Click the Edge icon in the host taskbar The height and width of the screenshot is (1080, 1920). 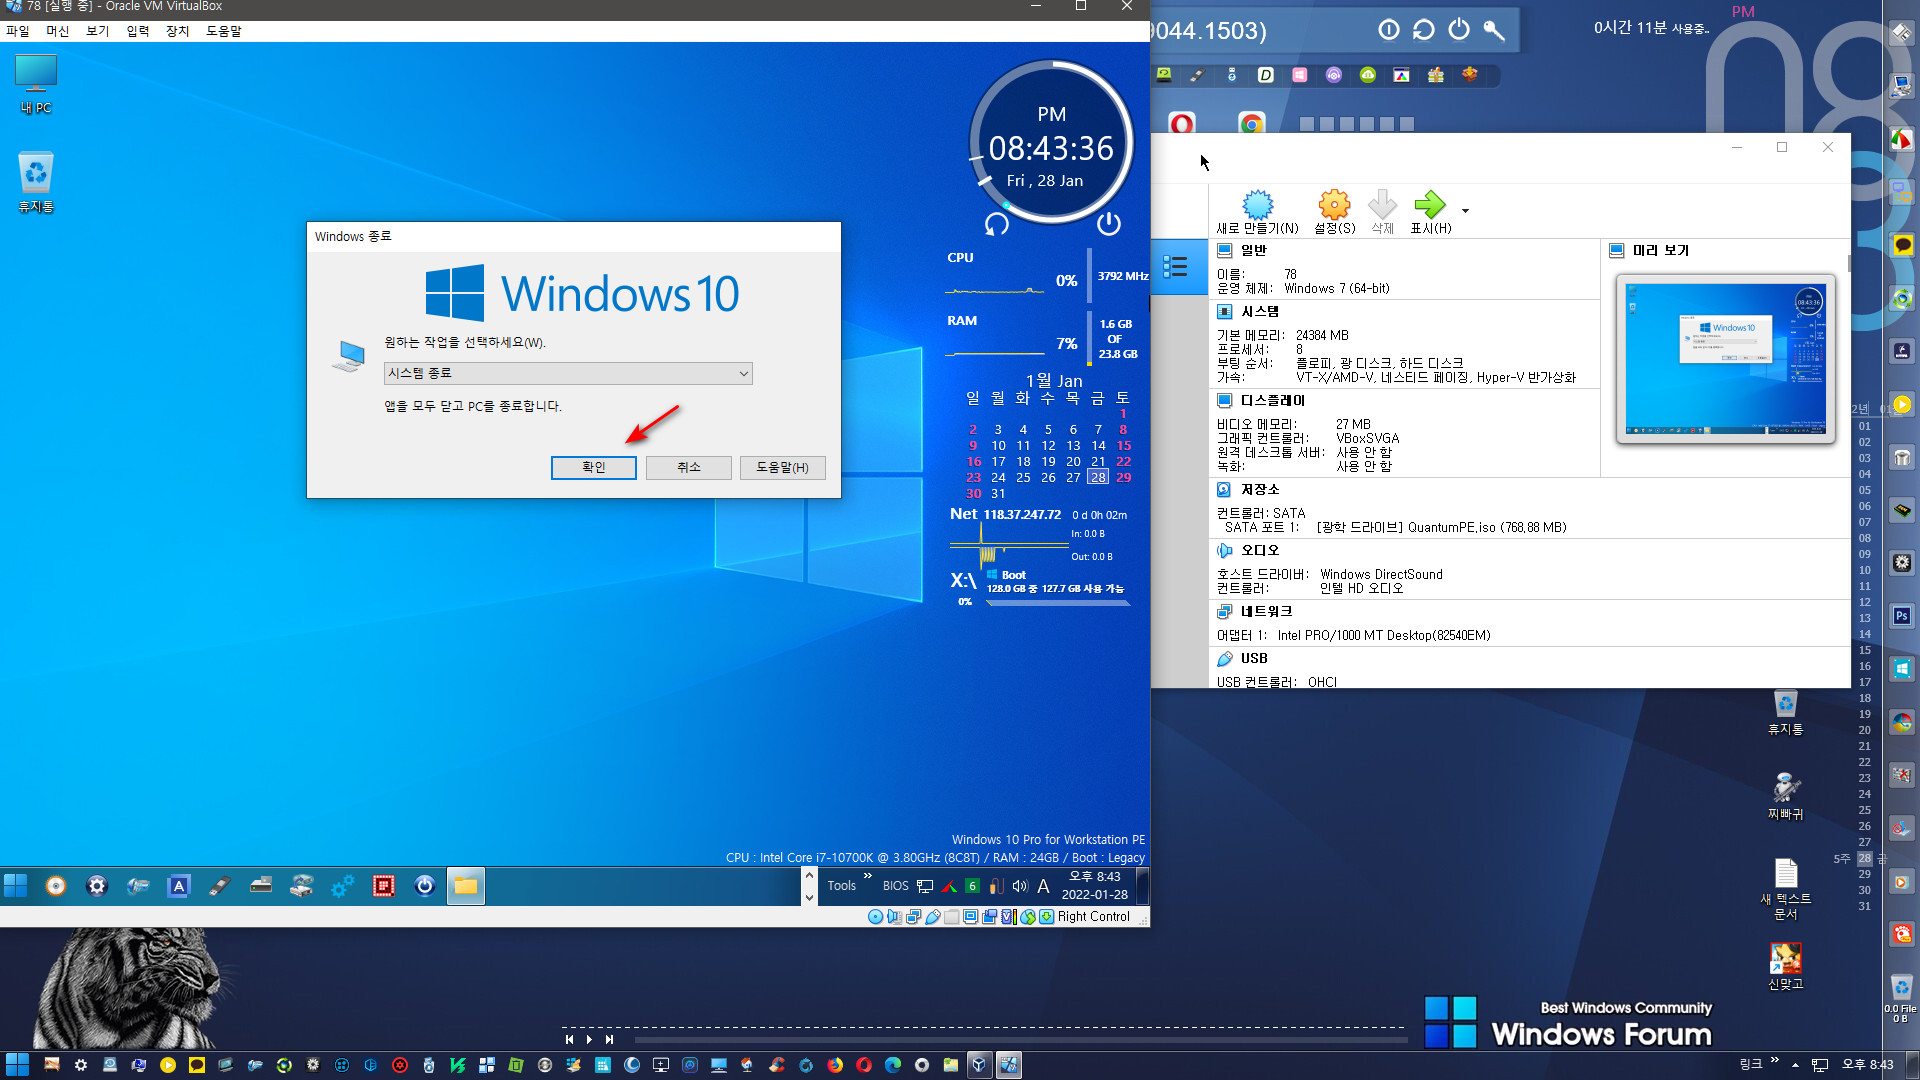[893, 1065]
